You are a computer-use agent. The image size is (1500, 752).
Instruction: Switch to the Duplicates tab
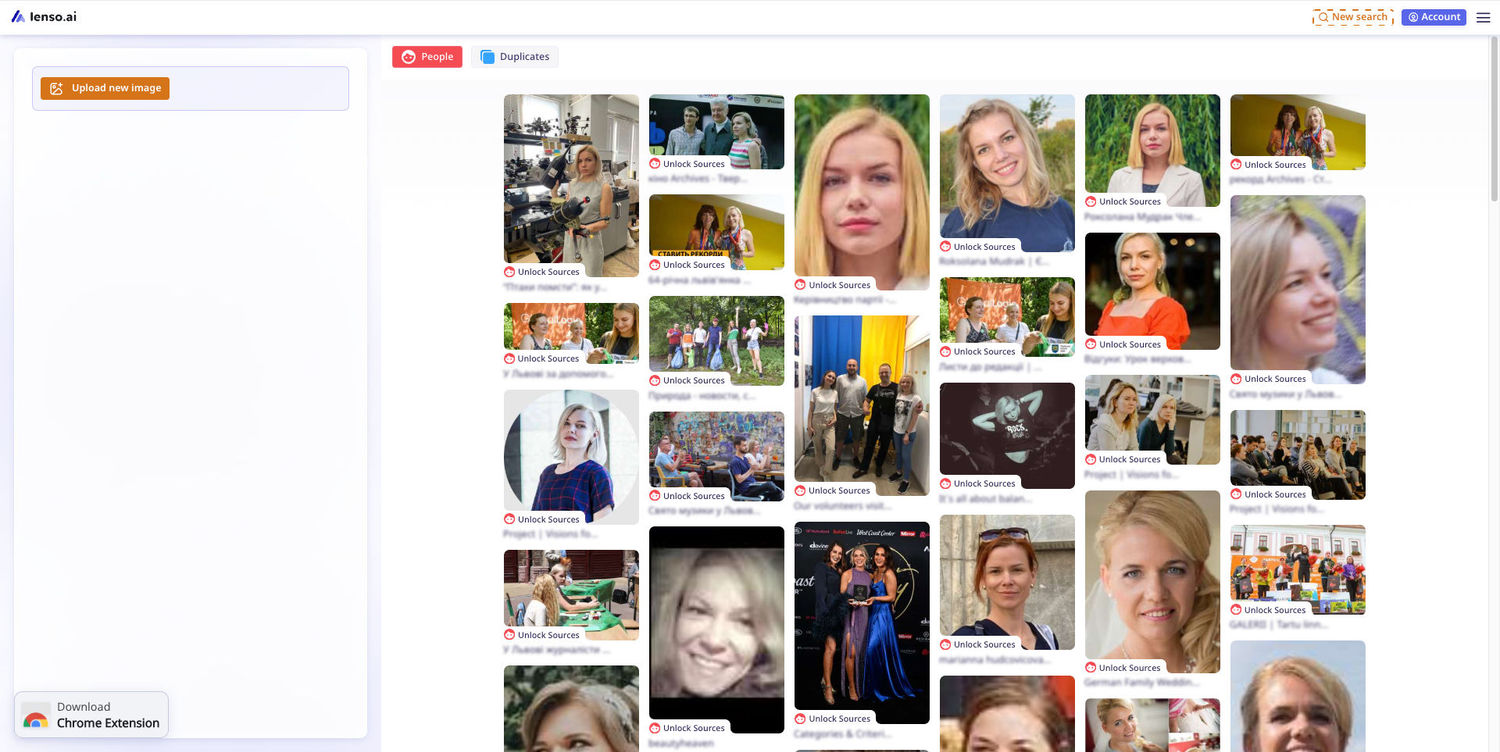point(515,57)
